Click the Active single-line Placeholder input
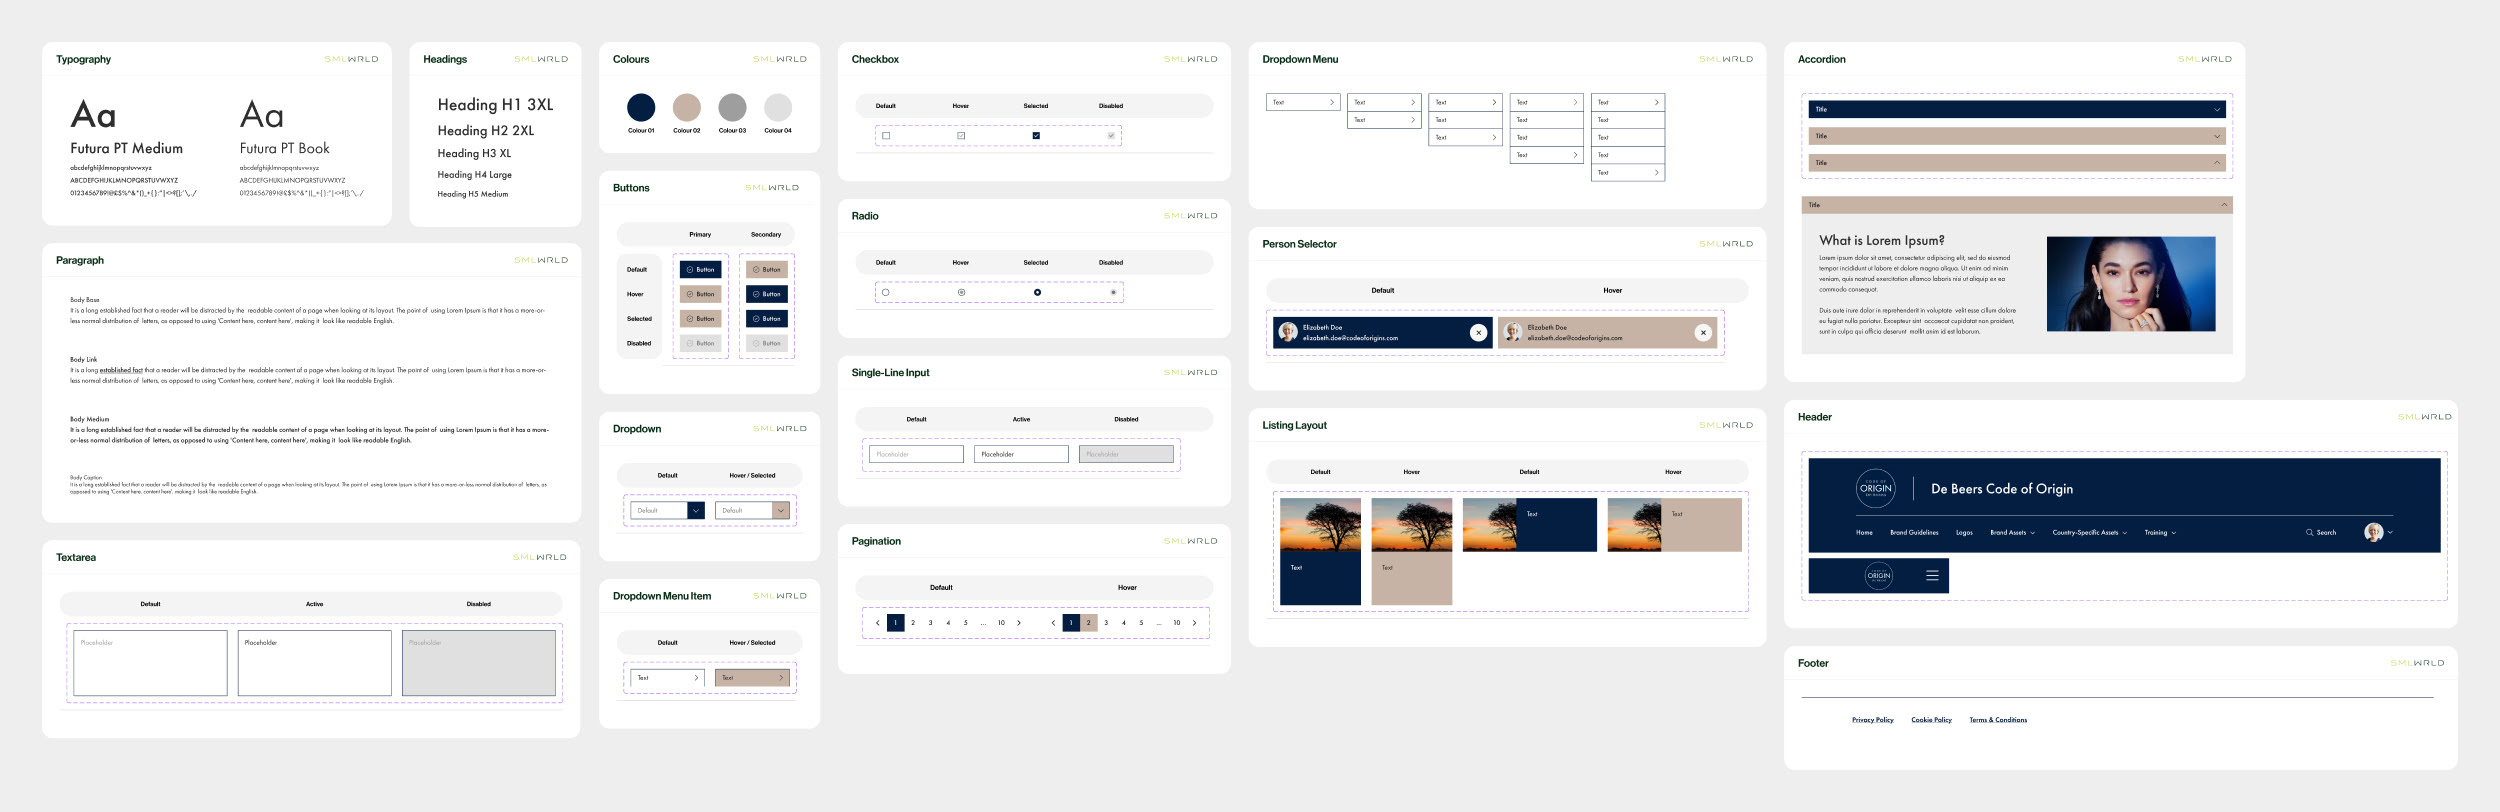 tap(1021, 454)
